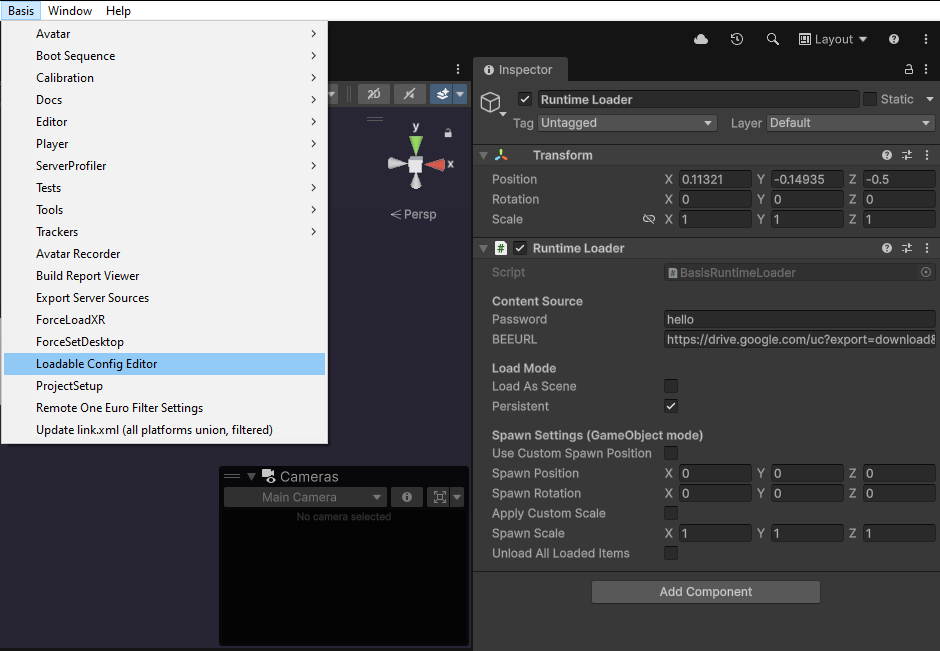This screenshot has height=651, width=940.
Task: Open the Window menu
Action: coord(70,10)
